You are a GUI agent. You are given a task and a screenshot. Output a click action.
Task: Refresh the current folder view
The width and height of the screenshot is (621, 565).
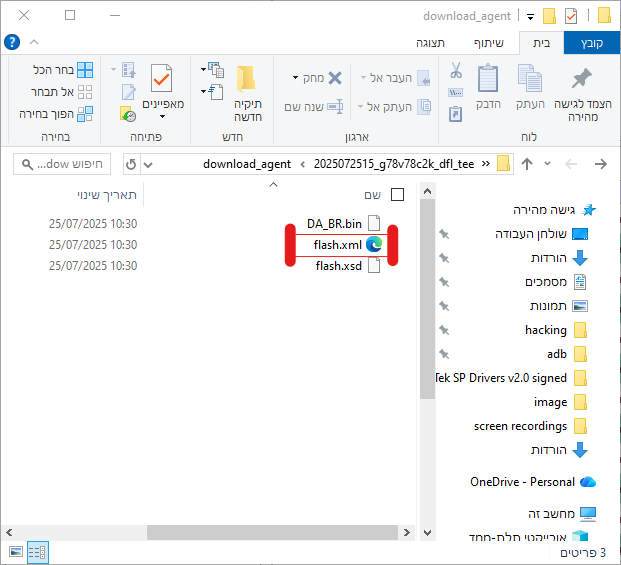point(130,164)
